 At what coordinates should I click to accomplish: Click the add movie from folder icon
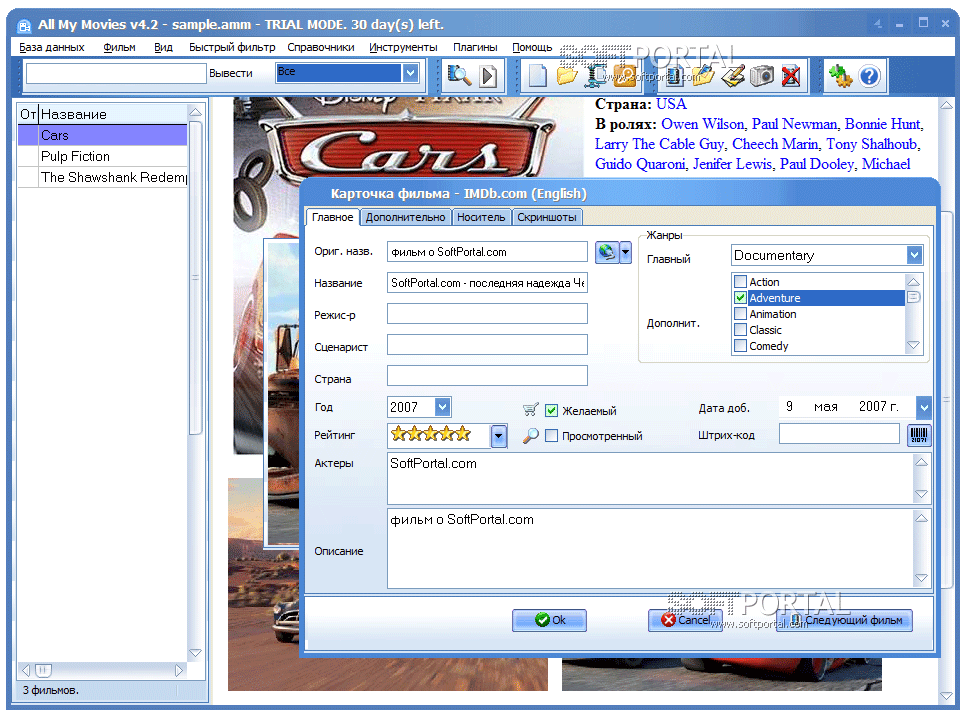(x=703, y=76)
